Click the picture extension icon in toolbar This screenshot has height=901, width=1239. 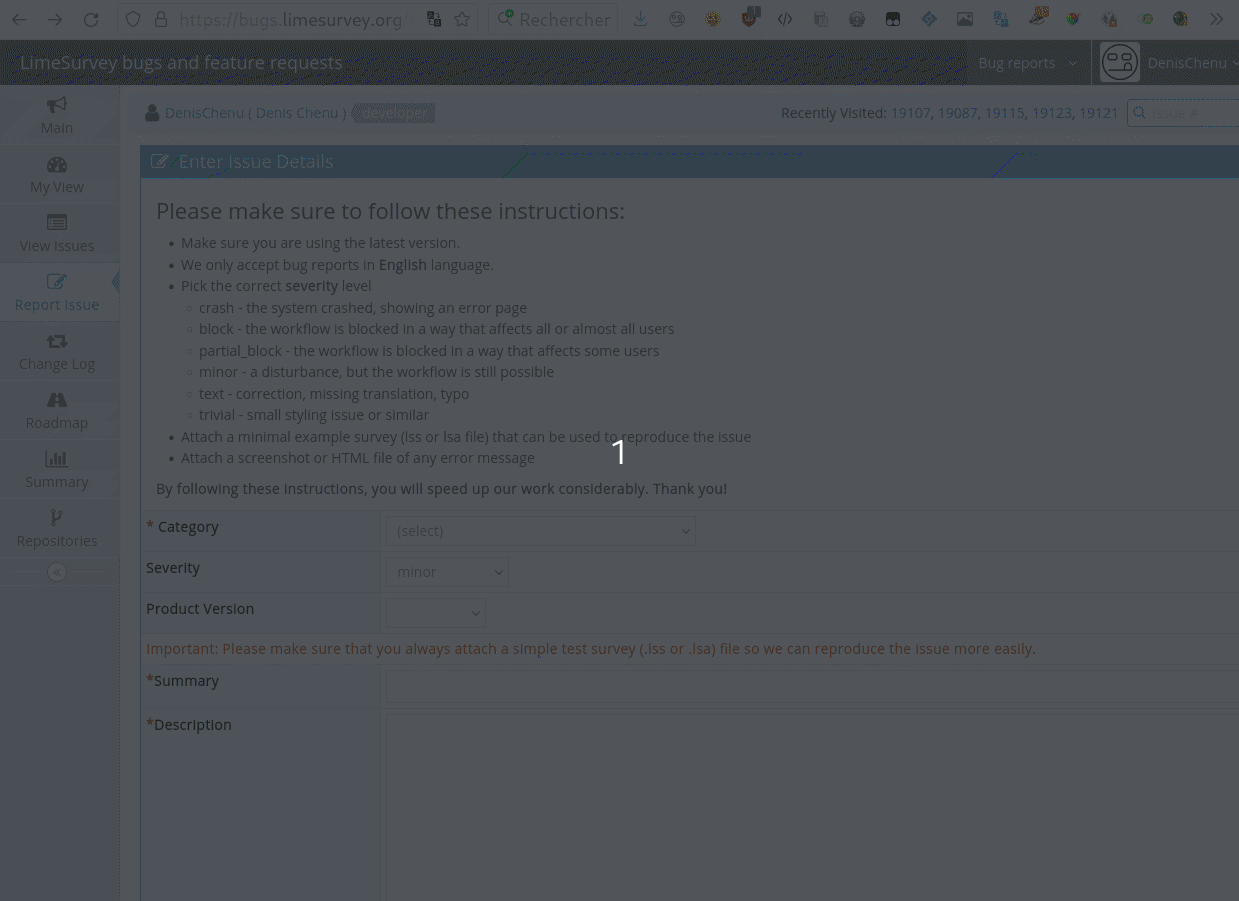965,19
